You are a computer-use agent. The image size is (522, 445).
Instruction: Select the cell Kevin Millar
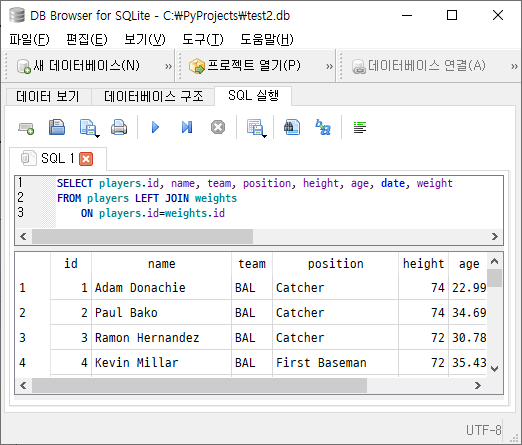tap(161, 363)
